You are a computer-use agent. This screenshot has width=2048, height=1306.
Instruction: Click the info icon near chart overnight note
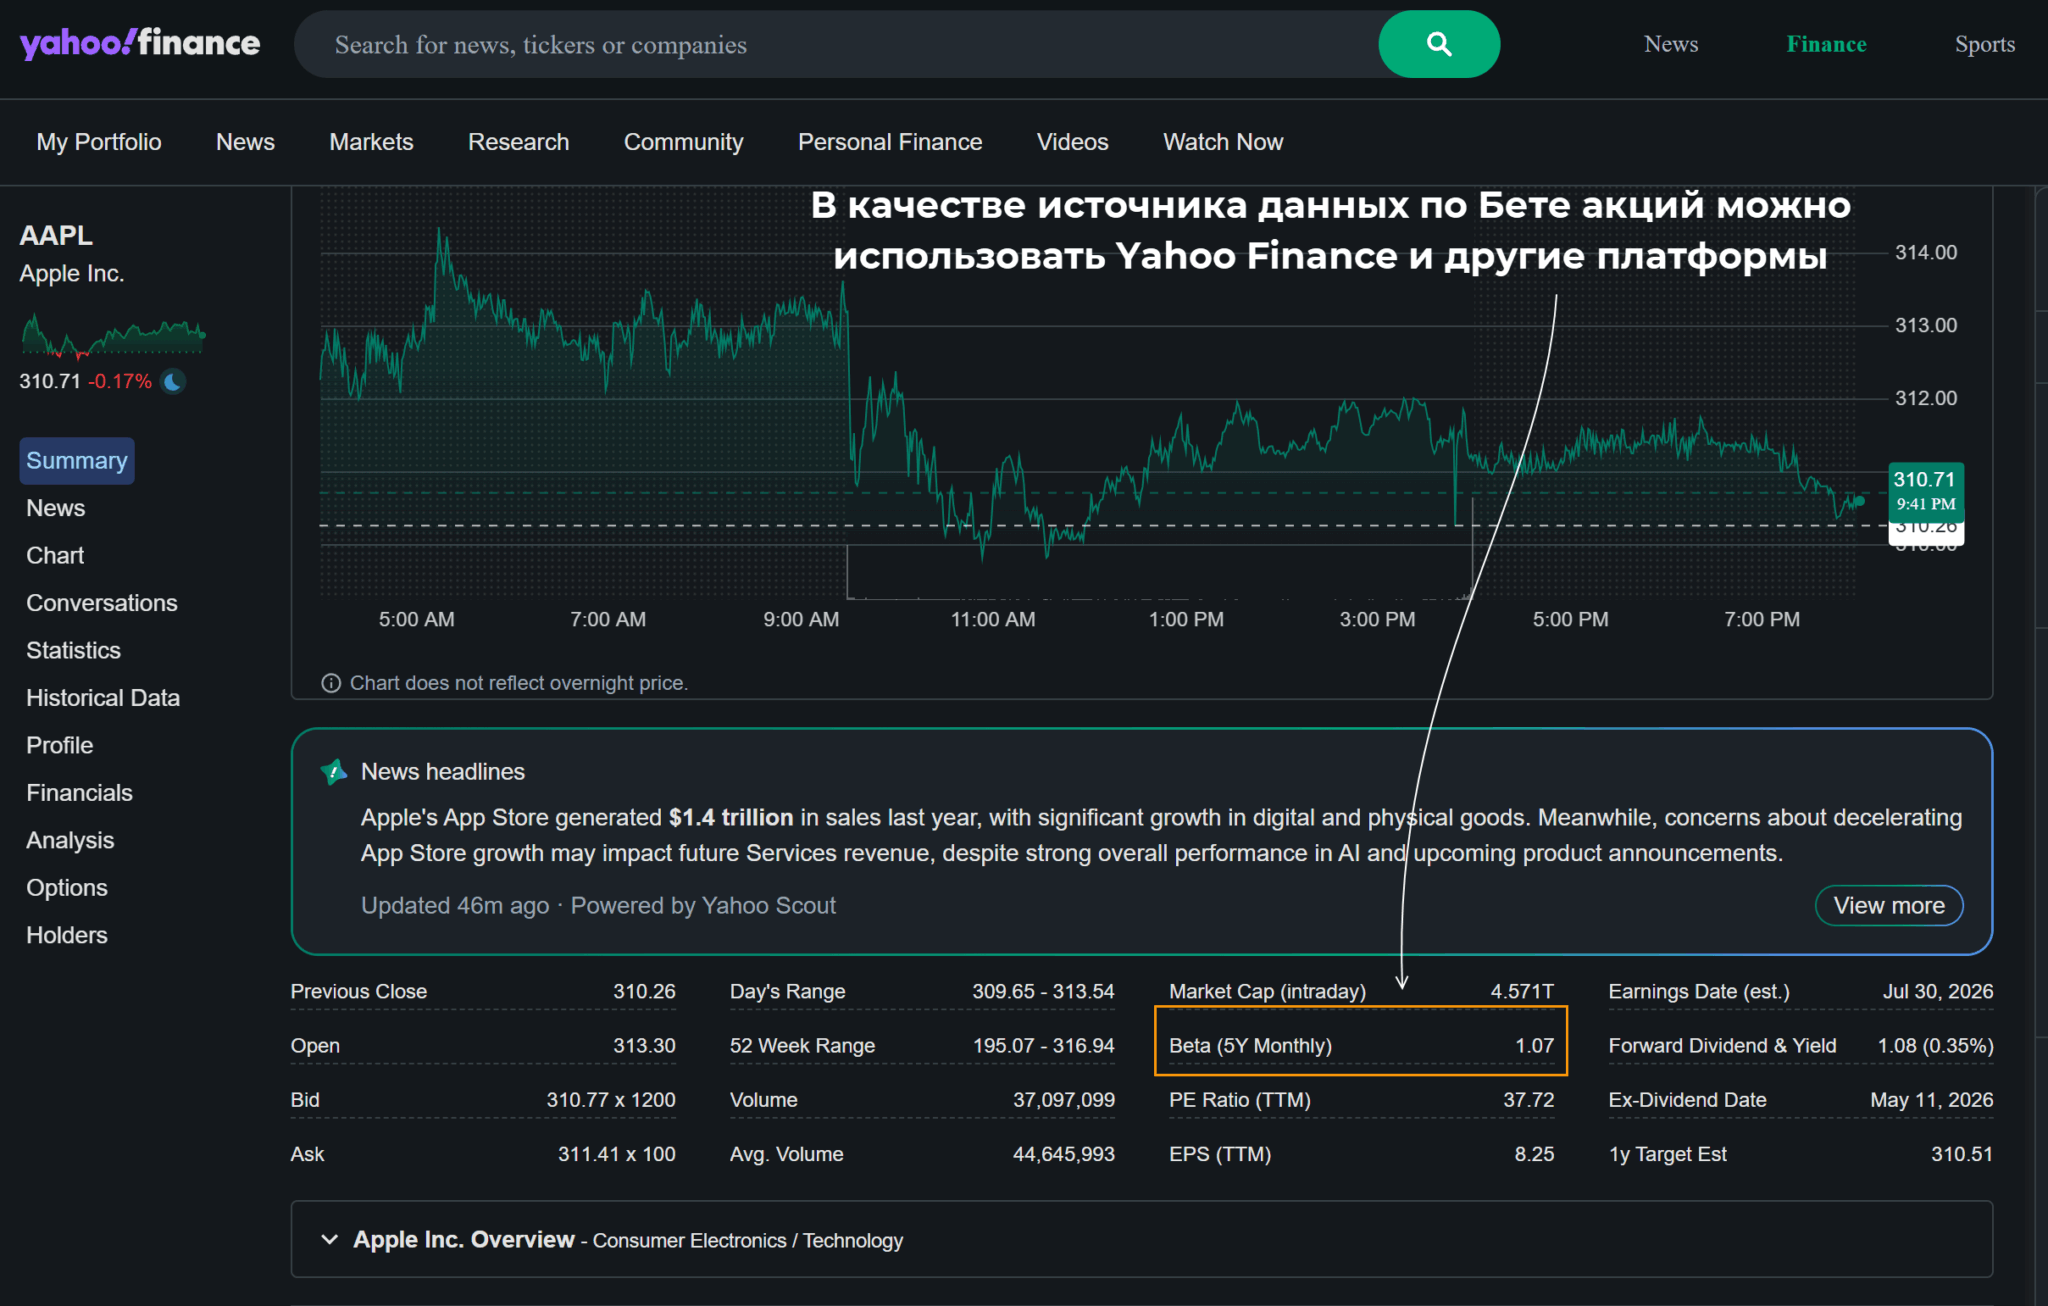coord(331,683)
